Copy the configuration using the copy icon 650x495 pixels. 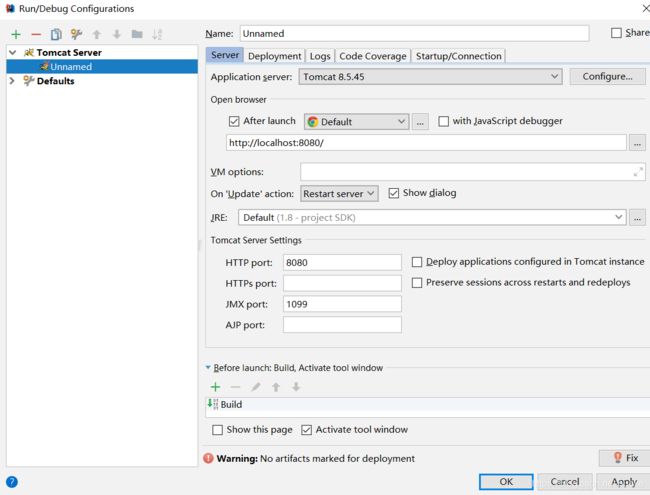pyautogui.click(x=56, y=34)
